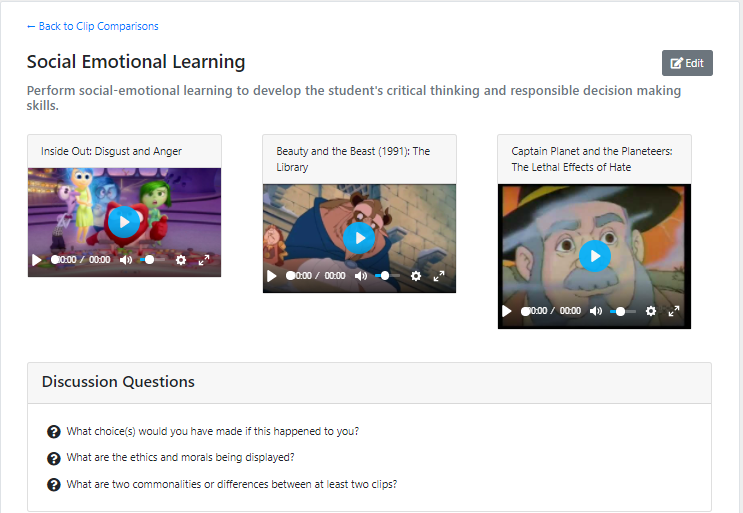
Task: Mute the Inside Out video
Action: [x=126, y=260]
